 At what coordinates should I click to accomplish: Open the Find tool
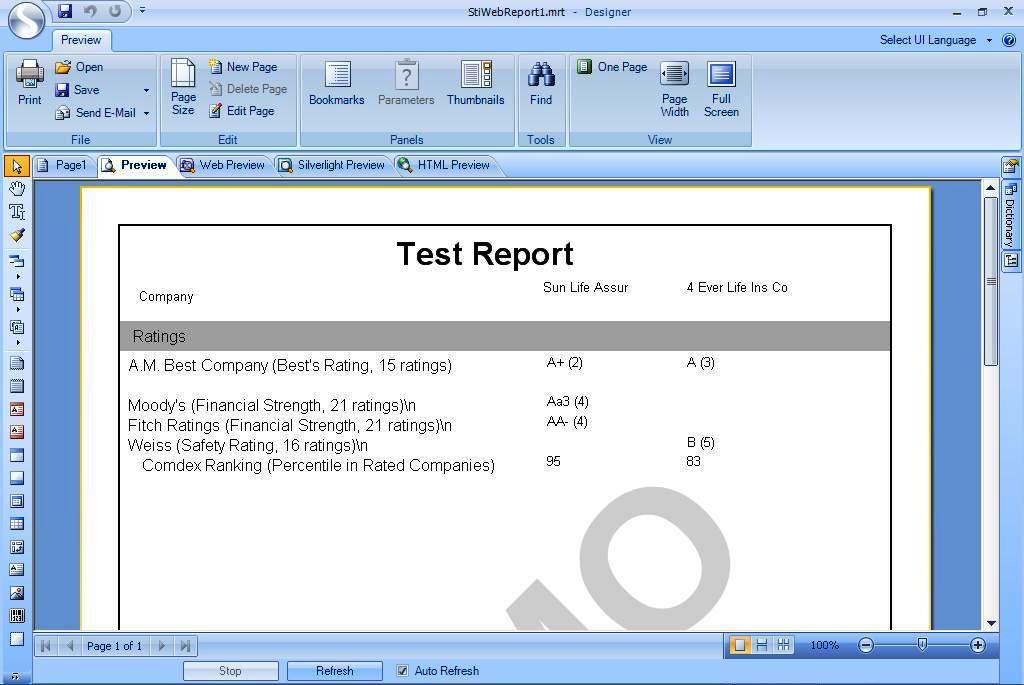(x=541, y=84)
